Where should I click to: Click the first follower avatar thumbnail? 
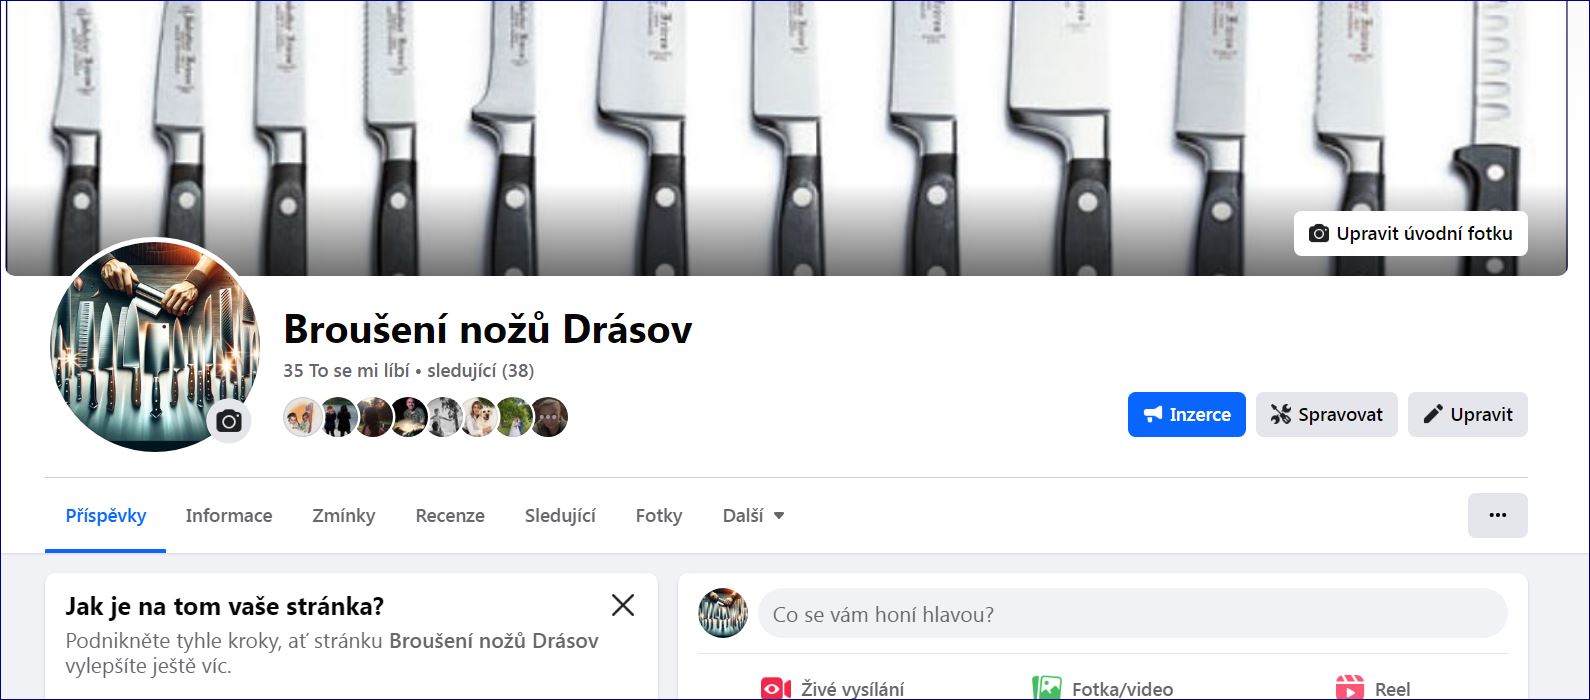click(303, 417)
